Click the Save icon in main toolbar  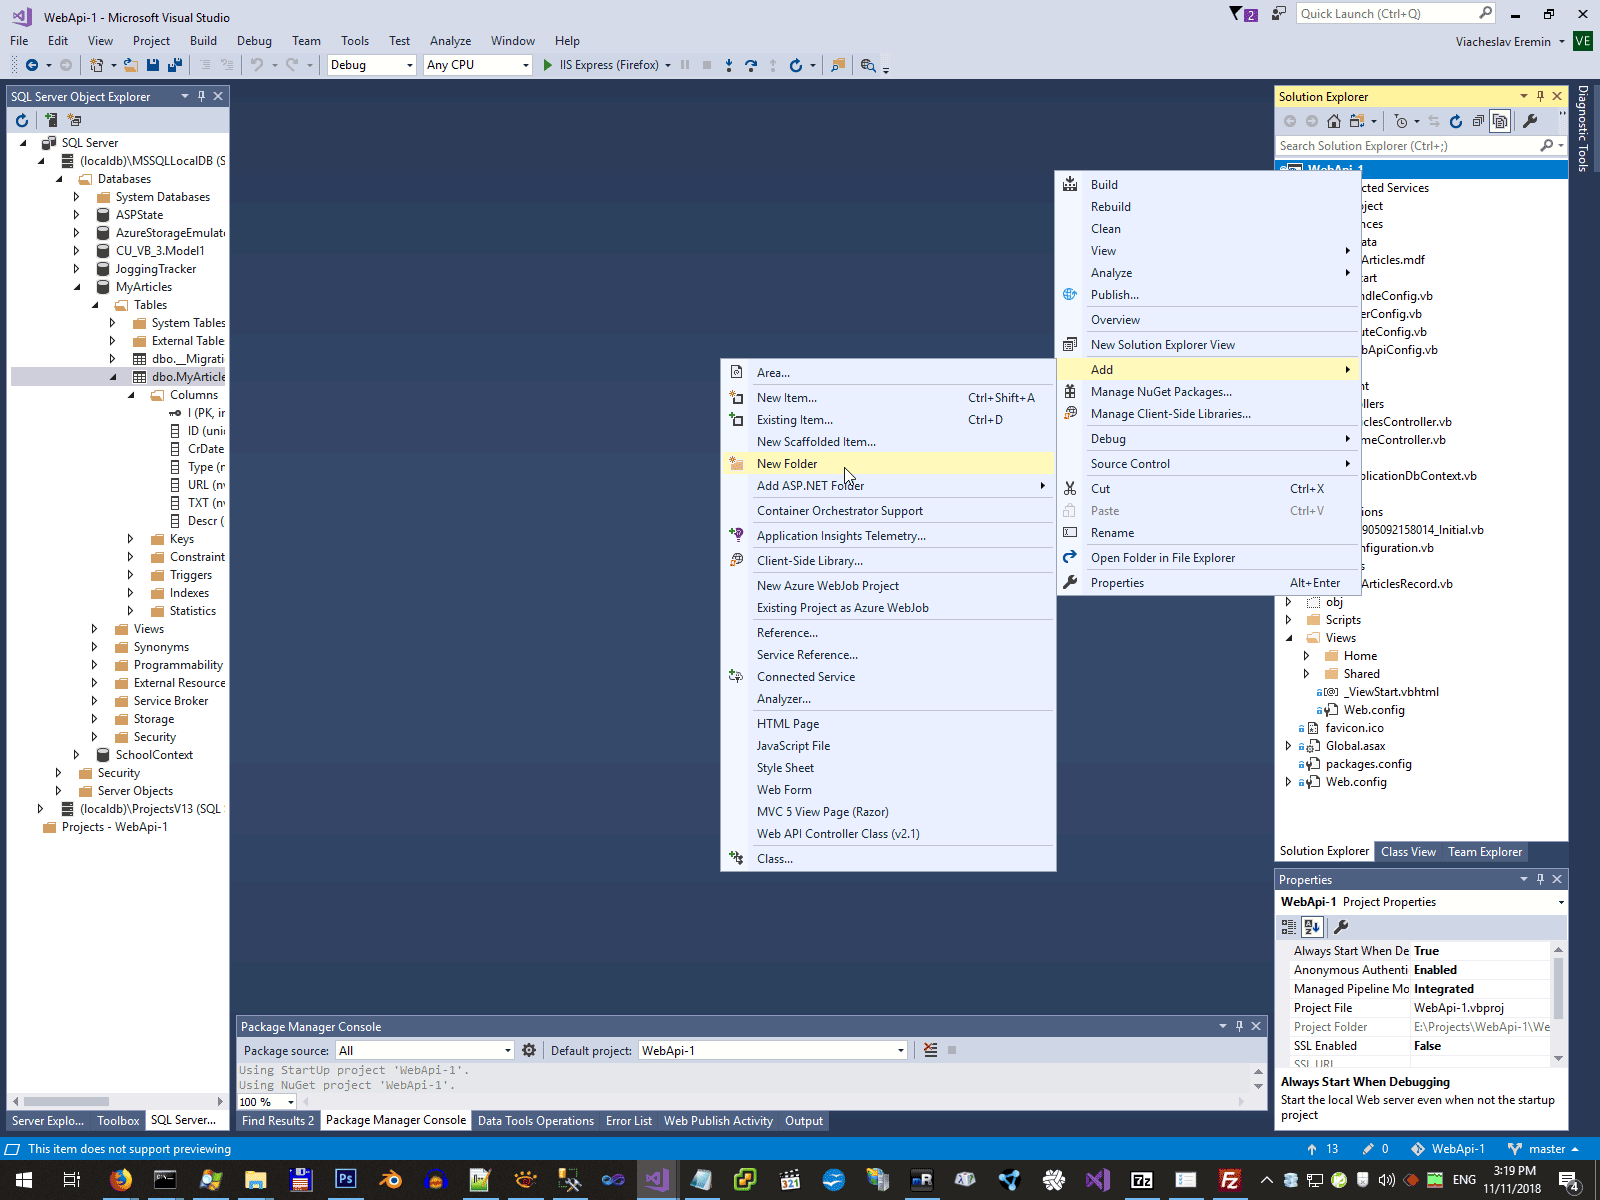click(x=153, y=65)
